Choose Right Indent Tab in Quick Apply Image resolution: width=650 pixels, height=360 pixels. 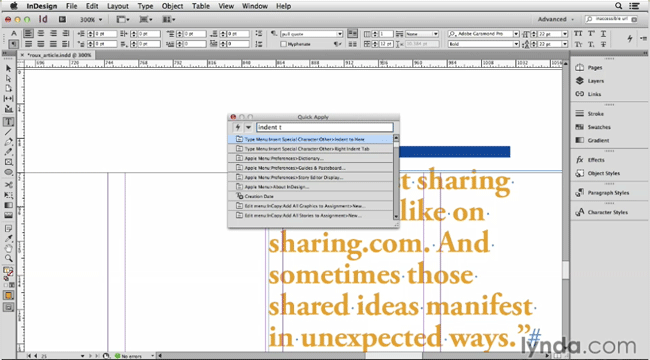[310, 149]
